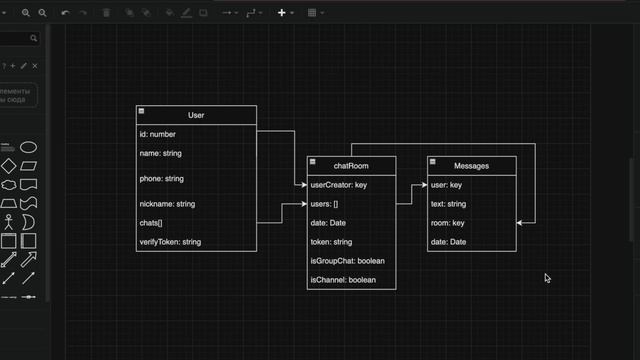The height and width of the screenshot is (360, 640).
Task: Click the Zoom In magnifier icon
Action: click(x=26, y=13)
